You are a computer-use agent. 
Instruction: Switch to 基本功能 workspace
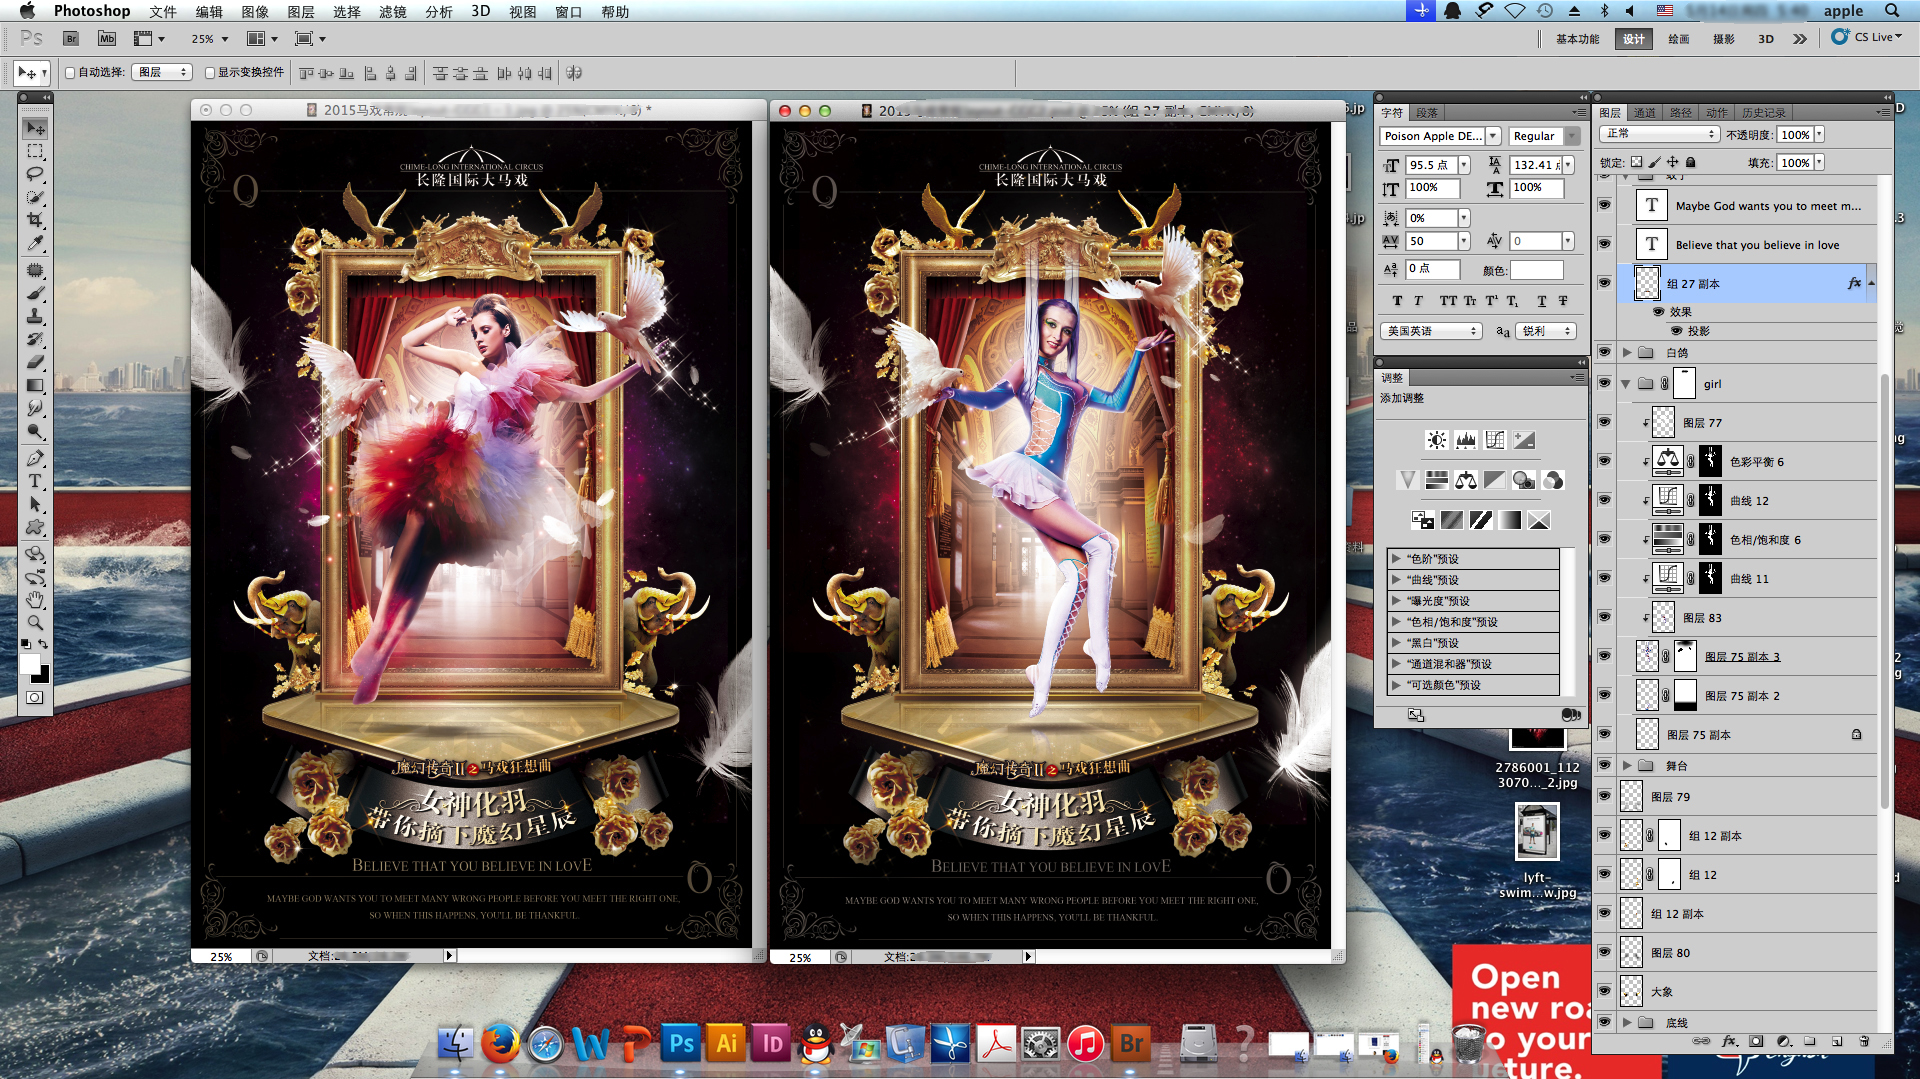tap(1577, 39)
